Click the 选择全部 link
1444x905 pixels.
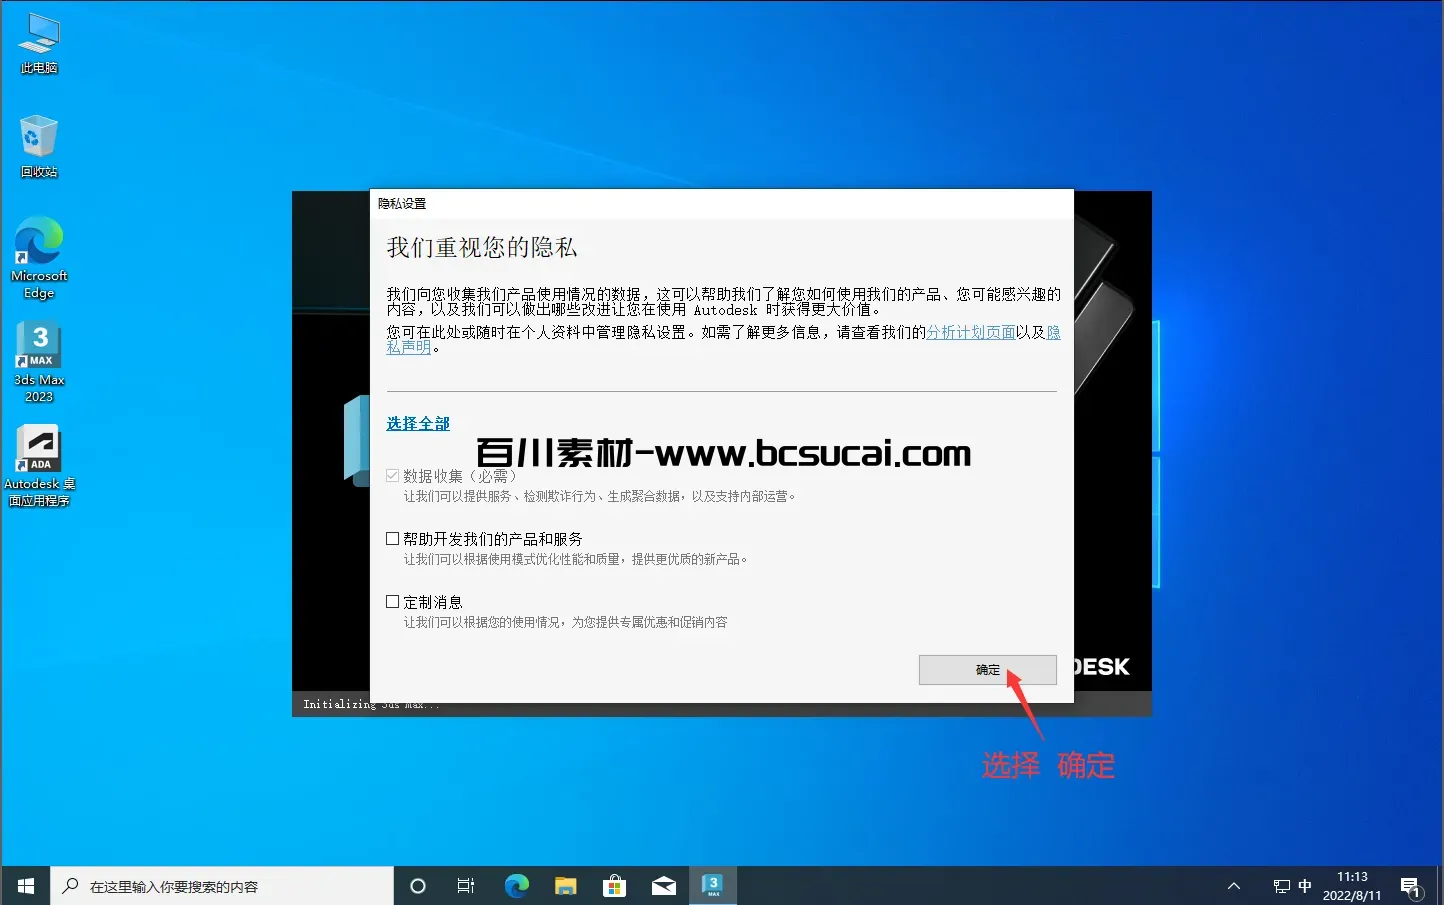418,424
